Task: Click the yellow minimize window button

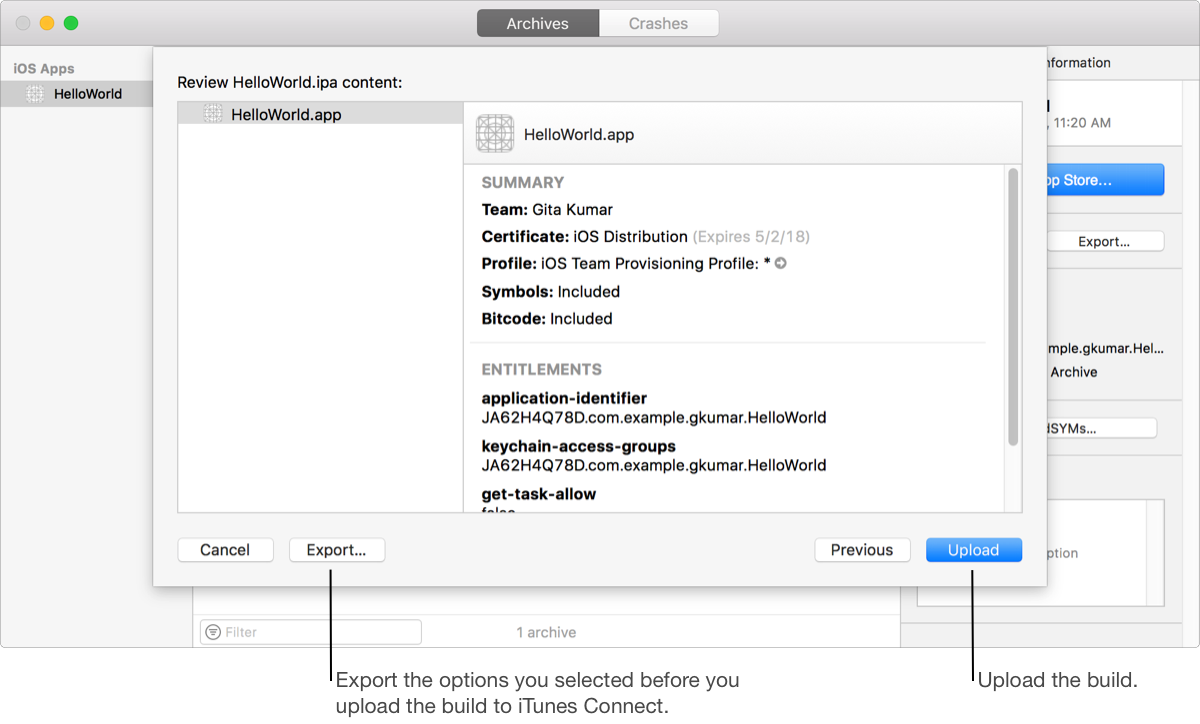Action: tap(46, 23)
